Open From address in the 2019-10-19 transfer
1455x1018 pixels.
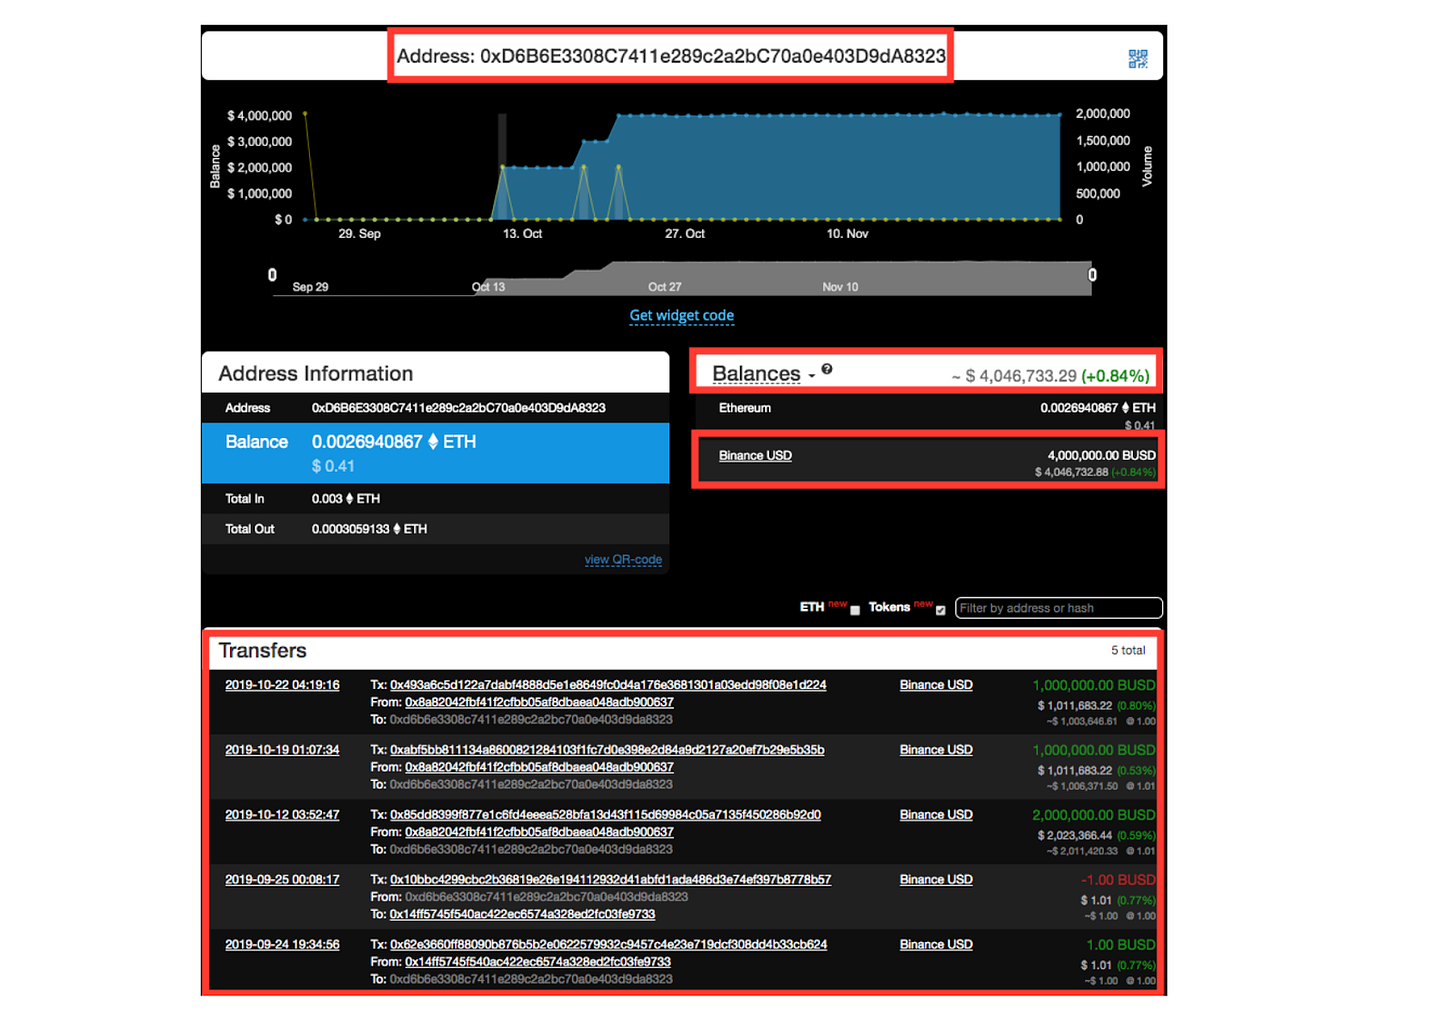(x=539, y=767)
